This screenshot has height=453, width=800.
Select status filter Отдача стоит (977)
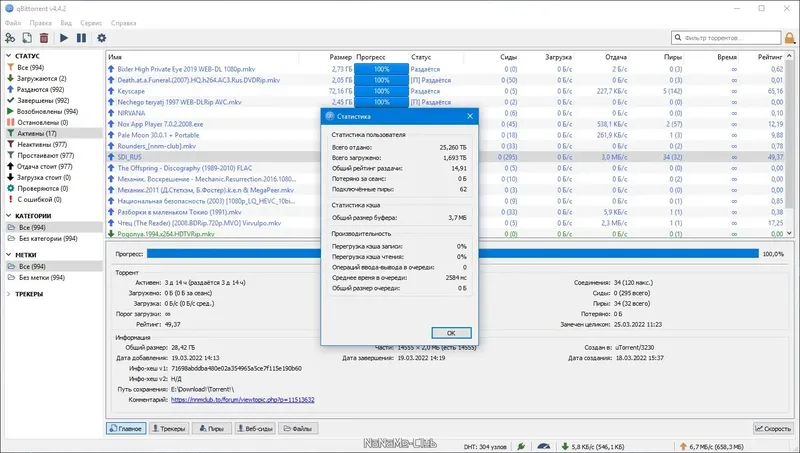point(44,166)
